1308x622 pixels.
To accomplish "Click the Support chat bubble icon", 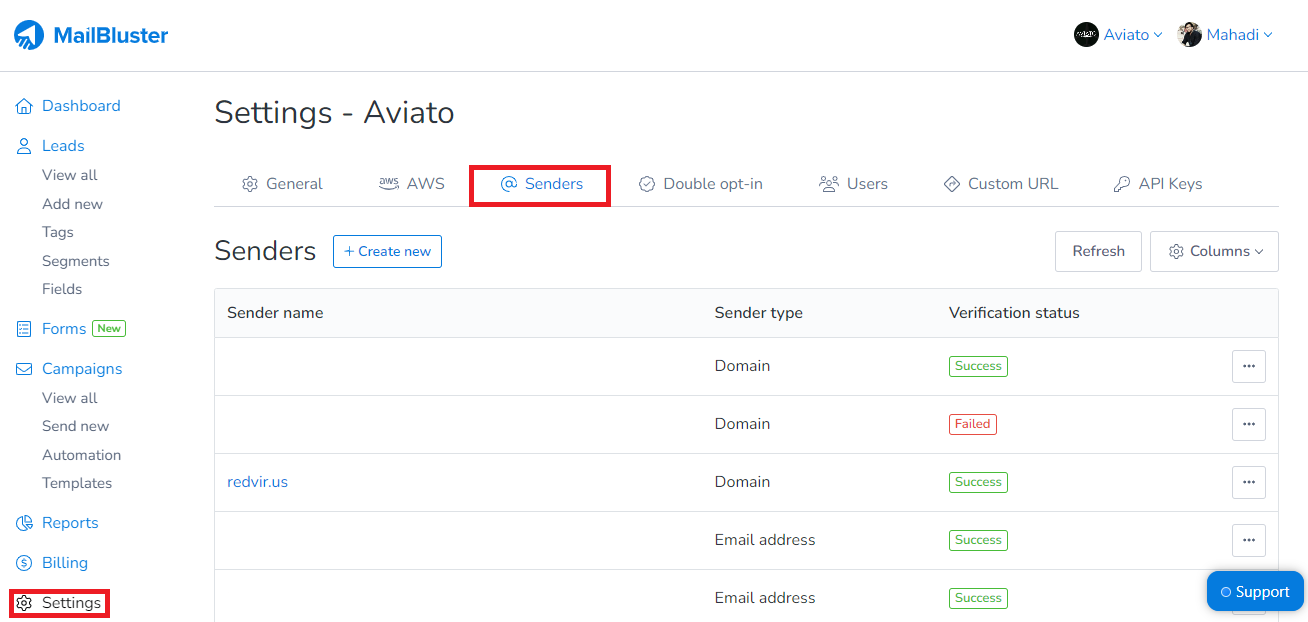I will [1226, 592].
